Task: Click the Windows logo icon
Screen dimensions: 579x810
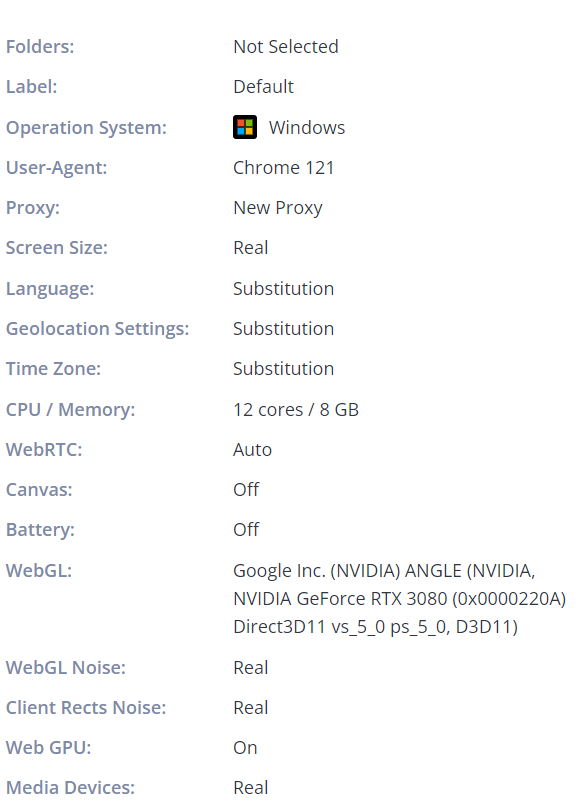Action: [245, 127]
